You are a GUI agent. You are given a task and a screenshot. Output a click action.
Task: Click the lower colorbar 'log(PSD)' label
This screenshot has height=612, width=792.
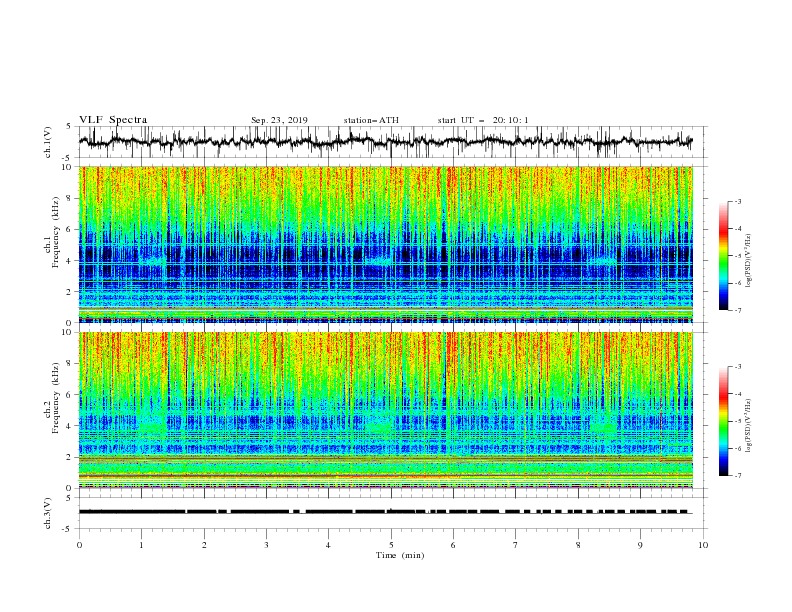coord(748,426)
